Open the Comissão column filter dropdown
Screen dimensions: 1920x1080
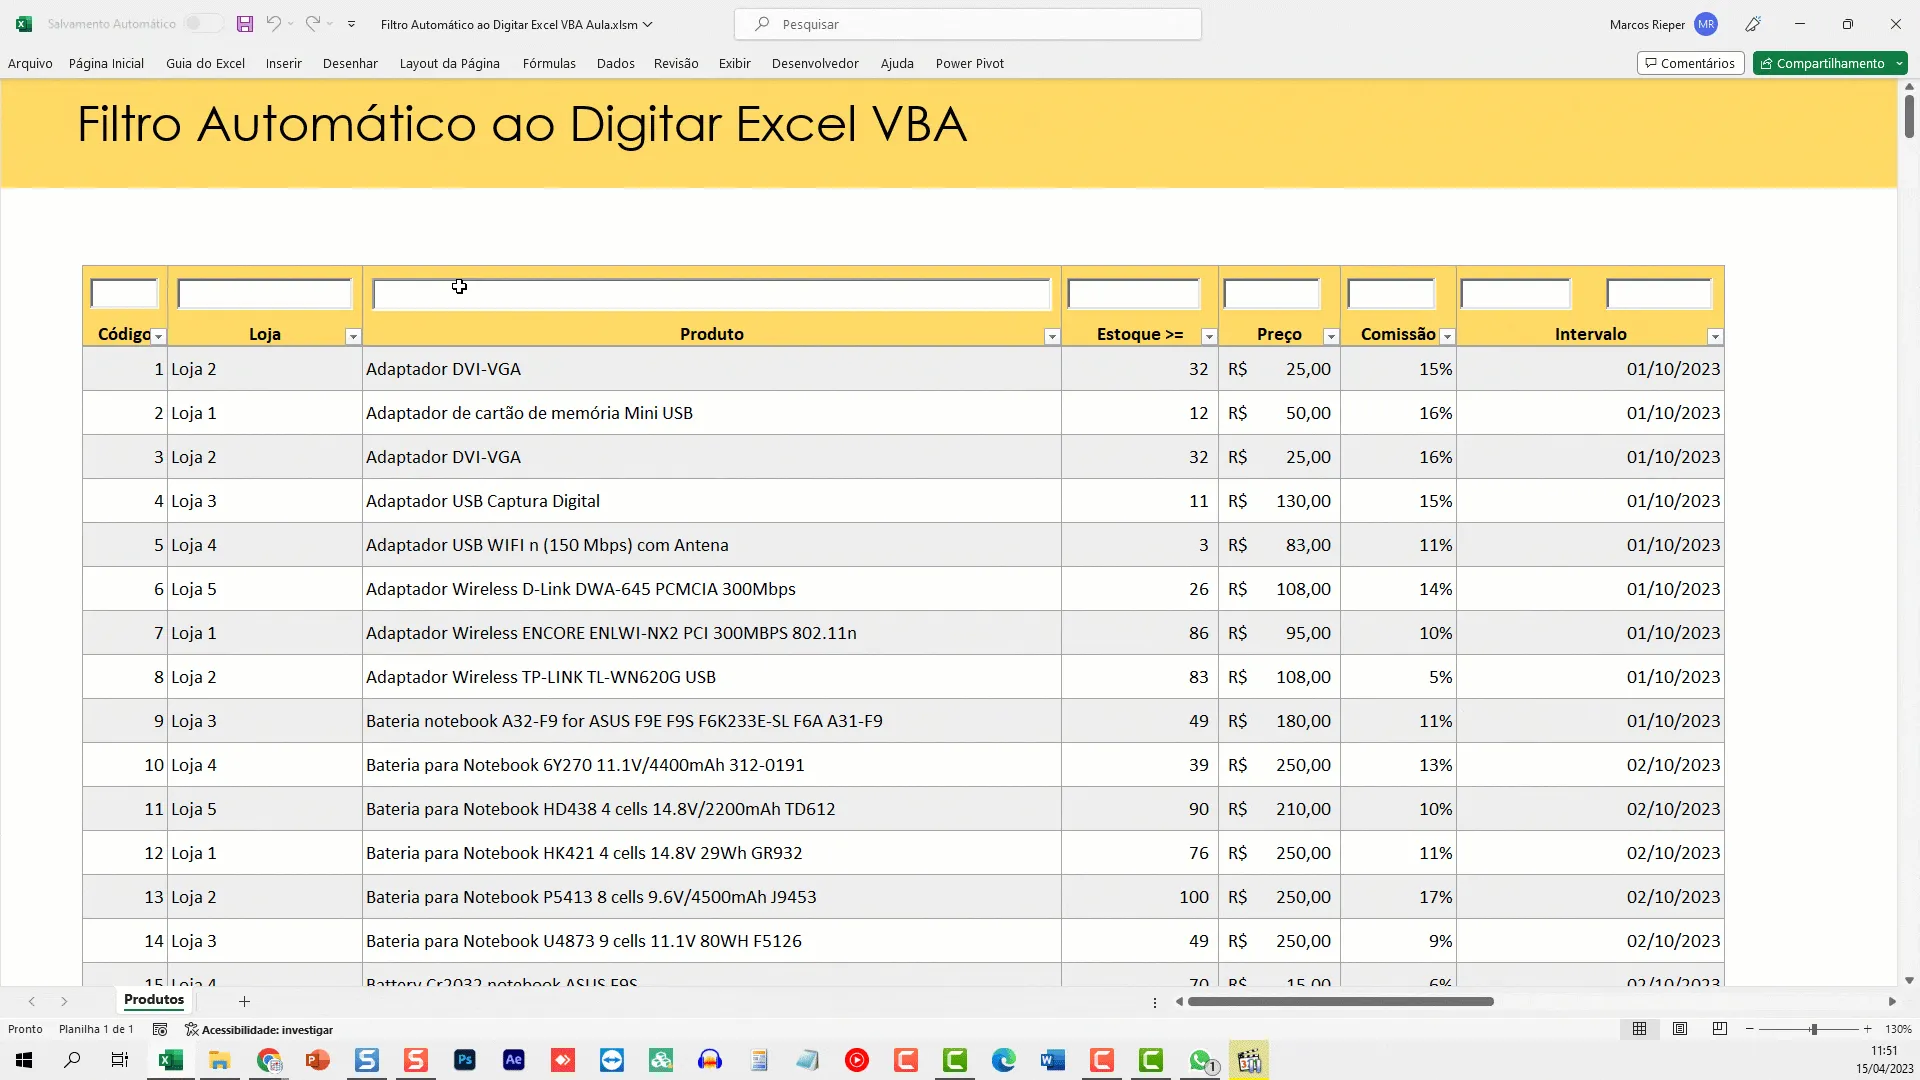[1447, 337]
